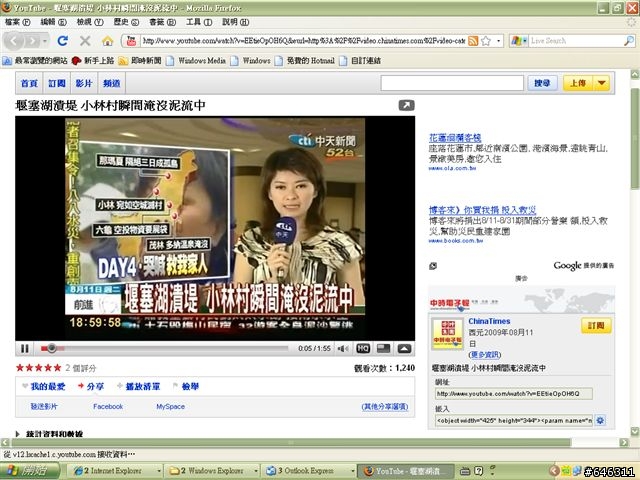Click the Live Search magnifier icon
Image resolution: width=640 pixels, height=480 pixels.
629,41
